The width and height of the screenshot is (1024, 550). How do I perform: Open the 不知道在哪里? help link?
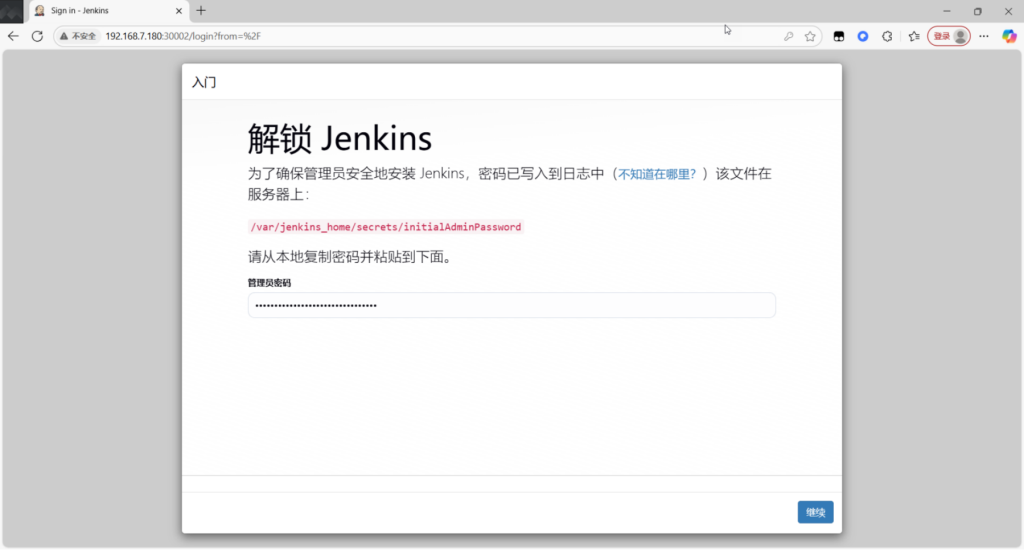pos(656,174)
